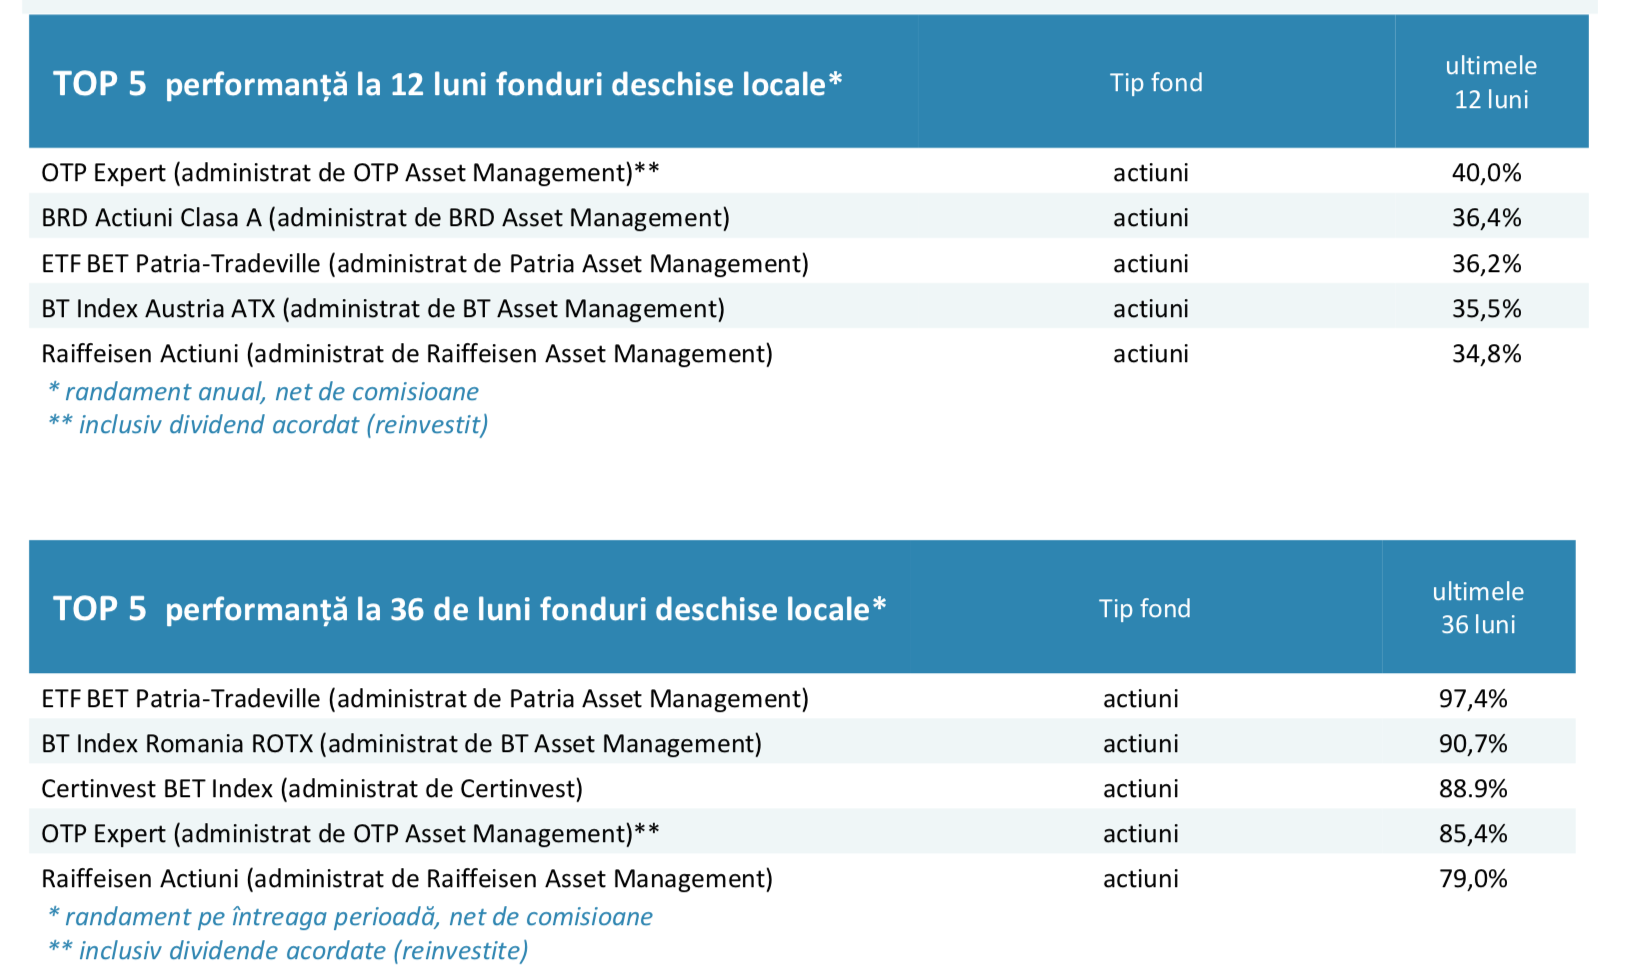Select the 35,5% return value

[x=1486, y=309]
